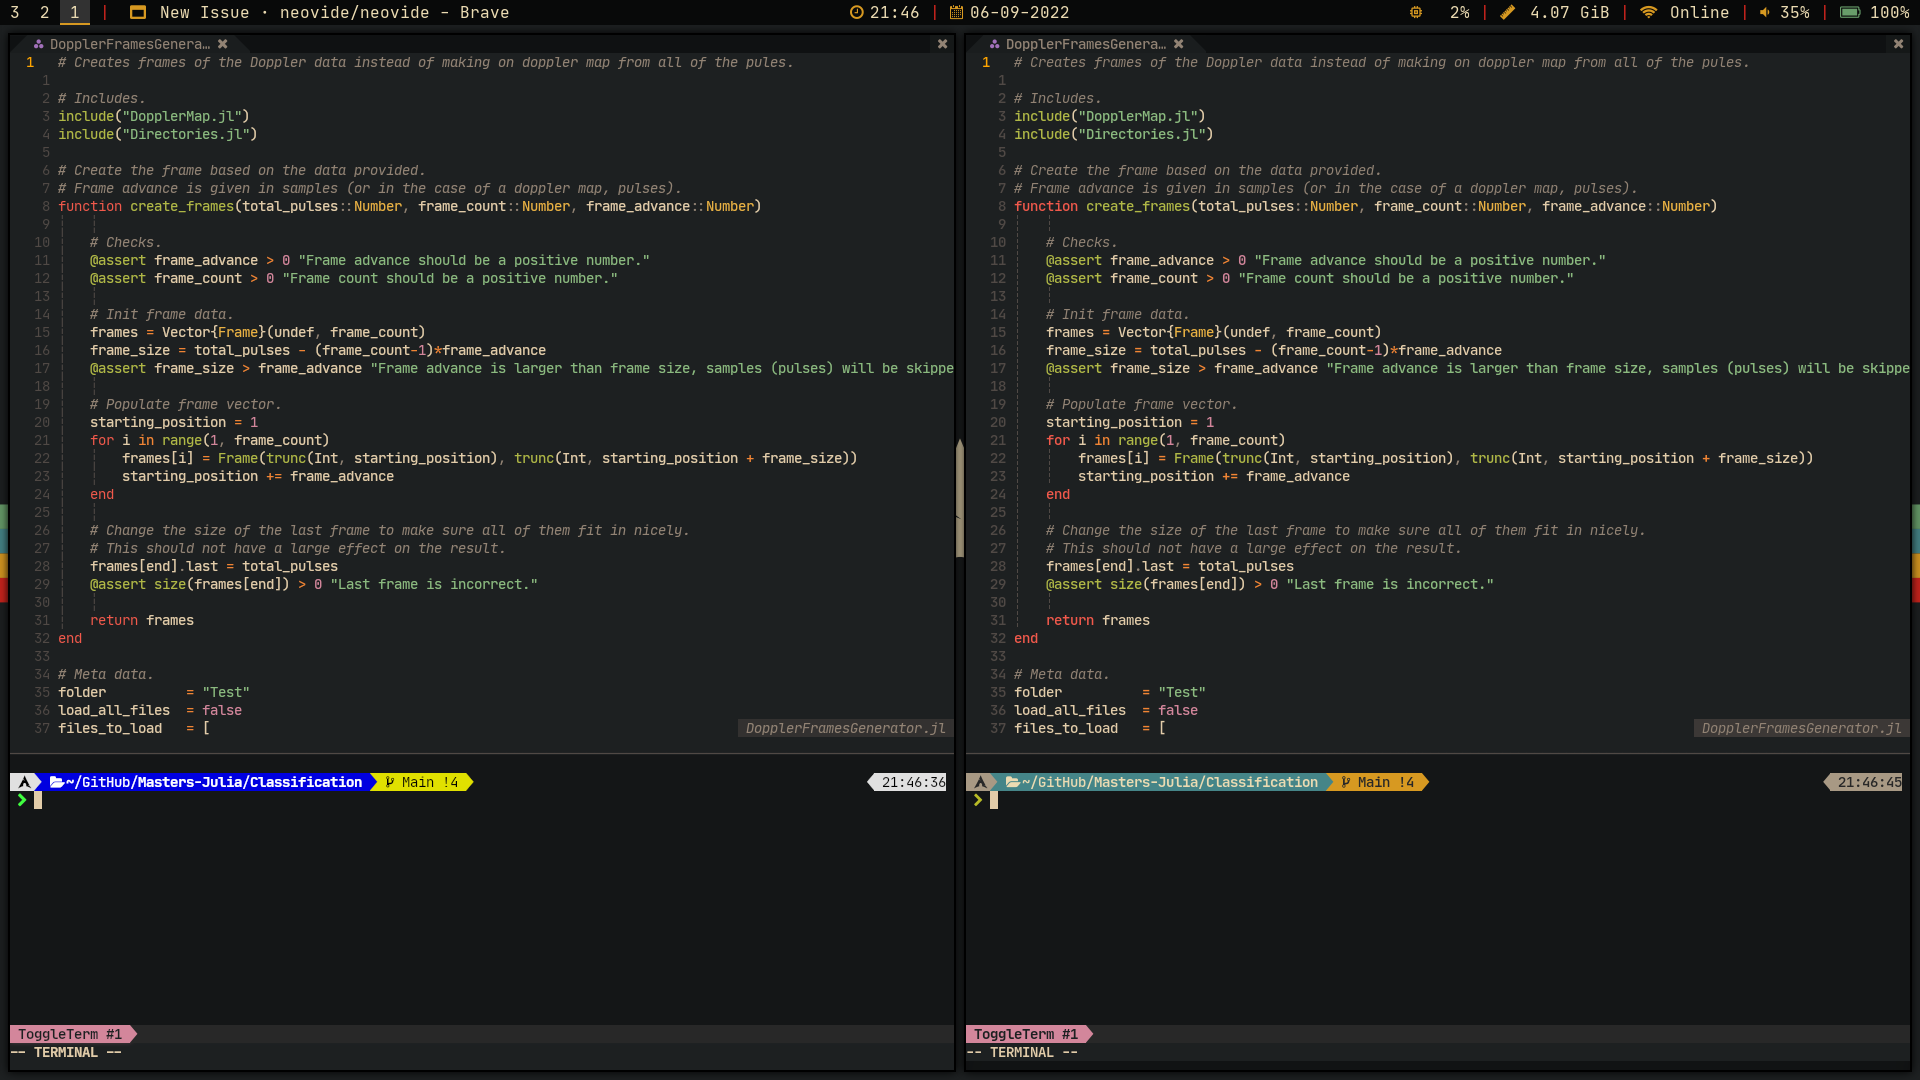Click the WiFi icon labeled Online
The width and height of the screenshot is (1920, 1080).
[x=1646, y=13]
